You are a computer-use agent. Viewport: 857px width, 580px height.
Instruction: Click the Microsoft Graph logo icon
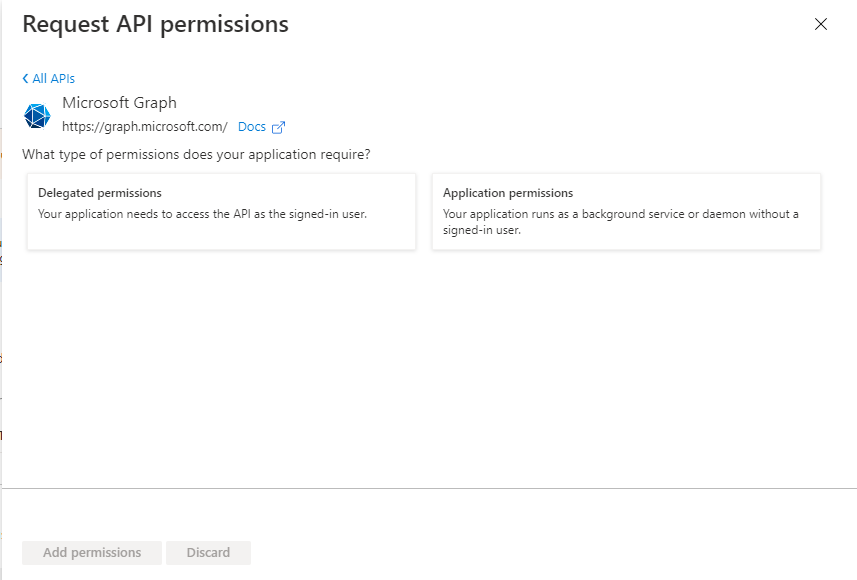pos(37,116)
